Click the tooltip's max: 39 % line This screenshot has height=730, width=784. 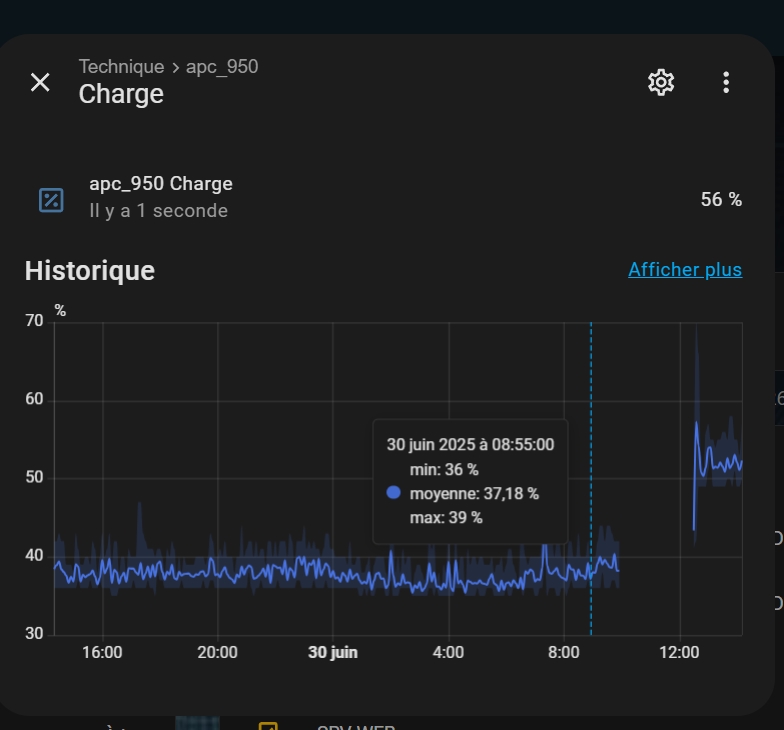pos(446,518)
